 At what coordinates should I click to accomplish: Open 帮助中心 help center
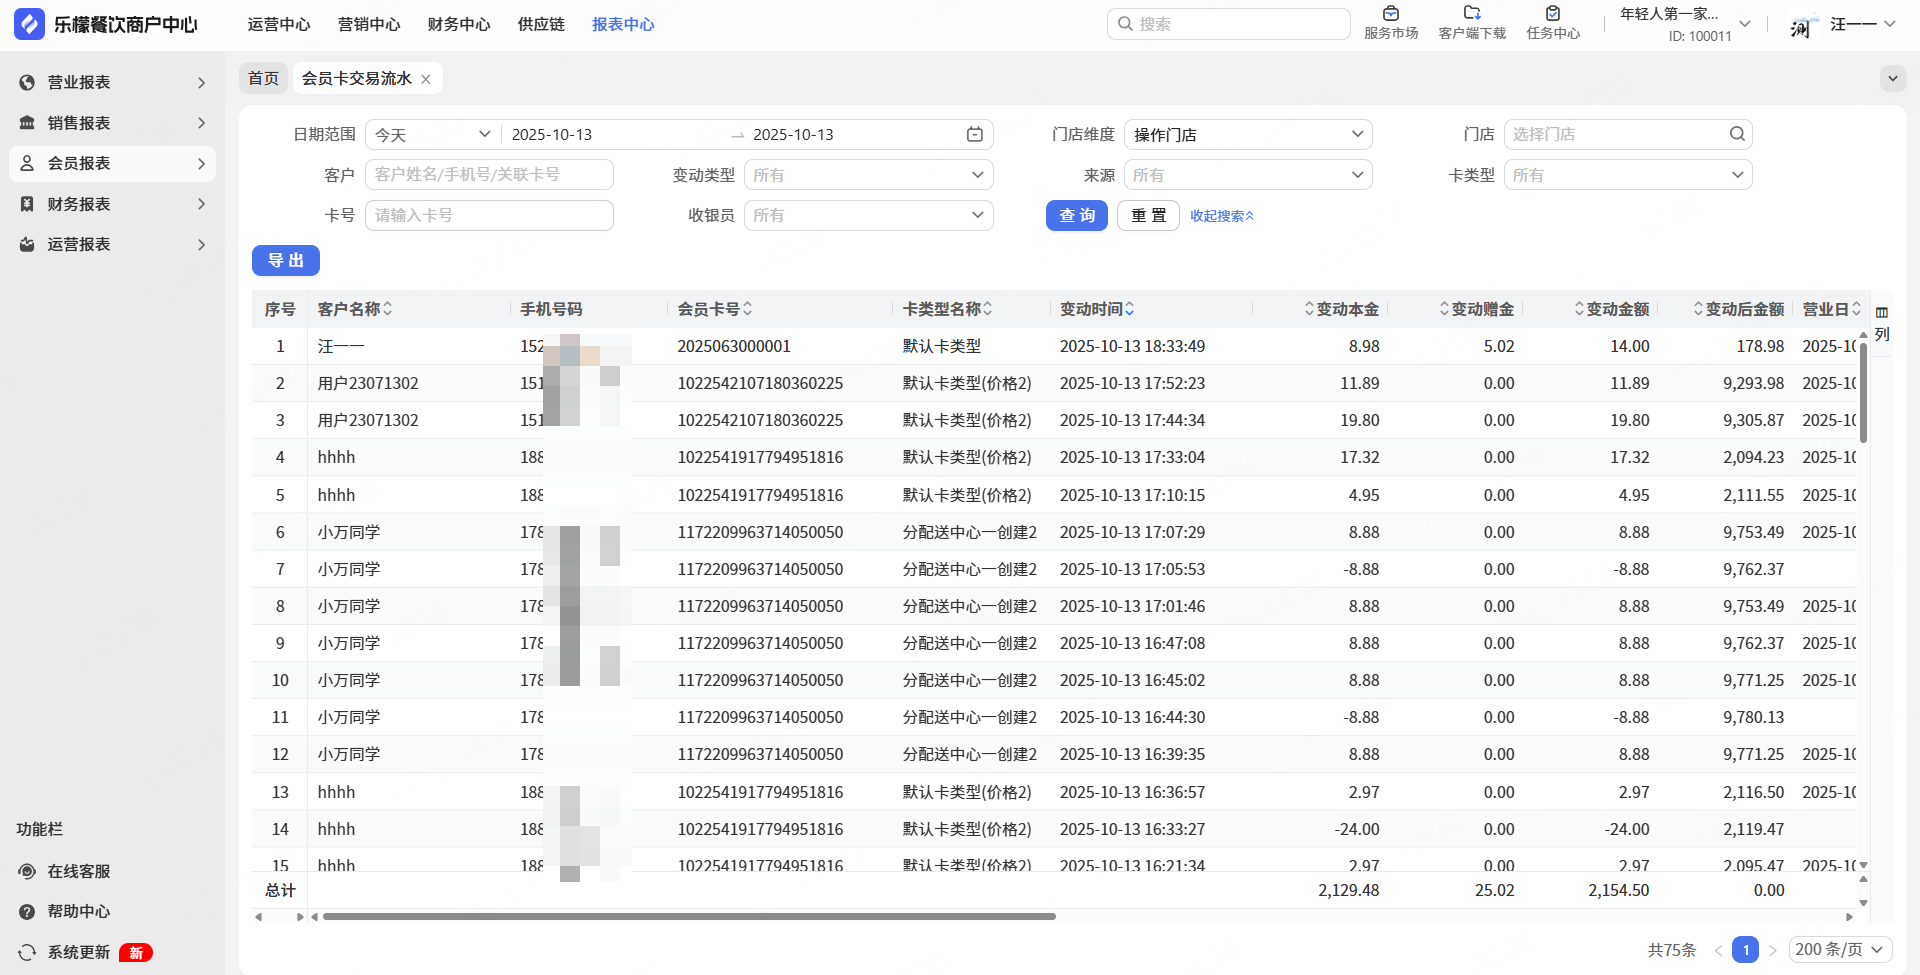point(78,911)
